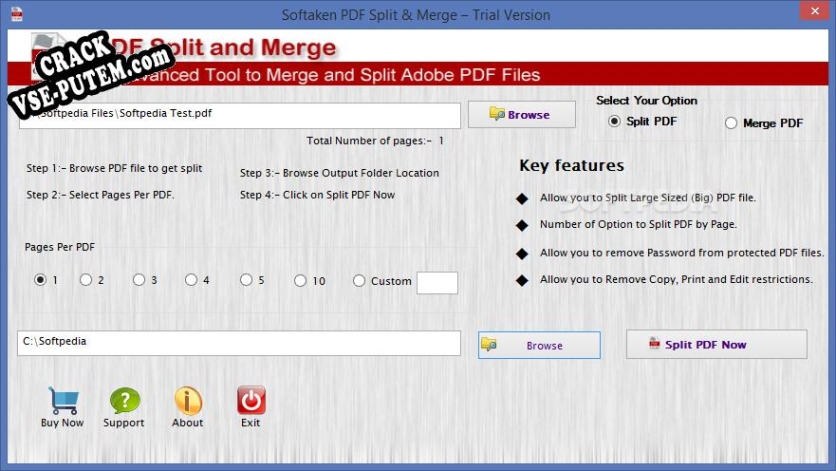Click Browse button next to PDF file path
Viewport: 836px width, 471px height.
click(521, 114)
